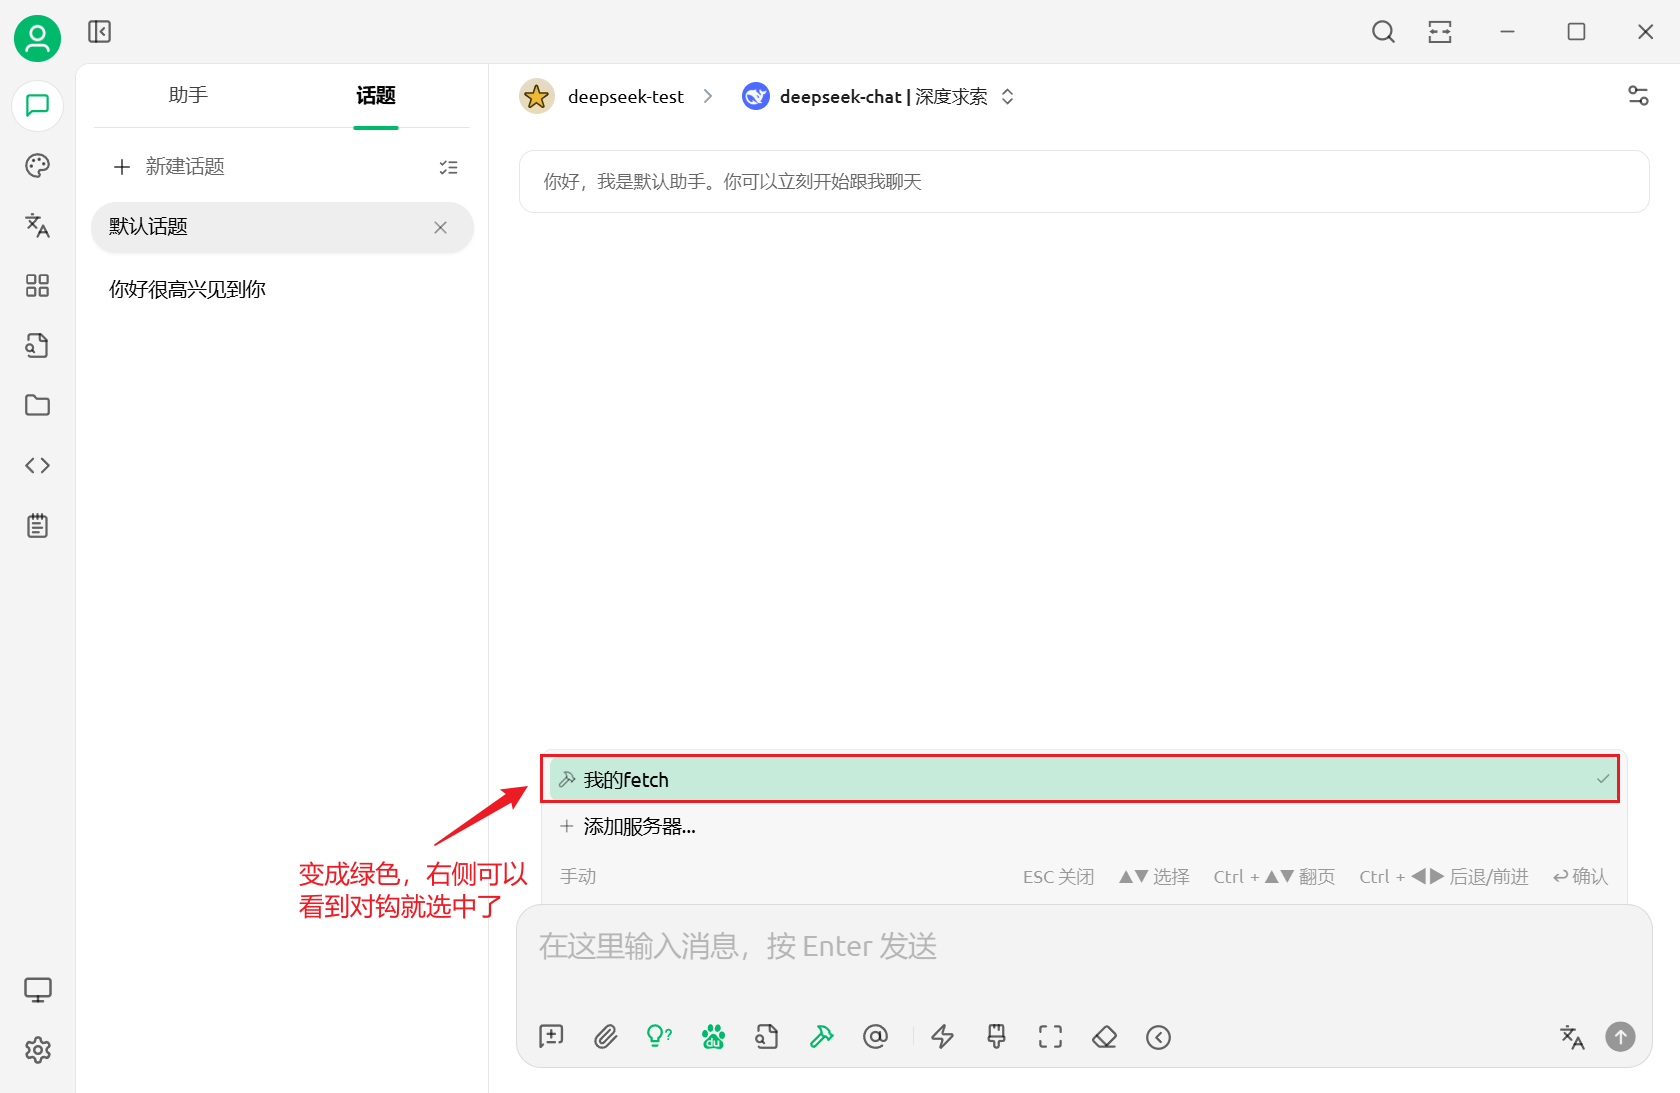This screenshot has width=1680, height=1093.
Task: Clear context with the eraser icon
Action: pos(1104,1037)
